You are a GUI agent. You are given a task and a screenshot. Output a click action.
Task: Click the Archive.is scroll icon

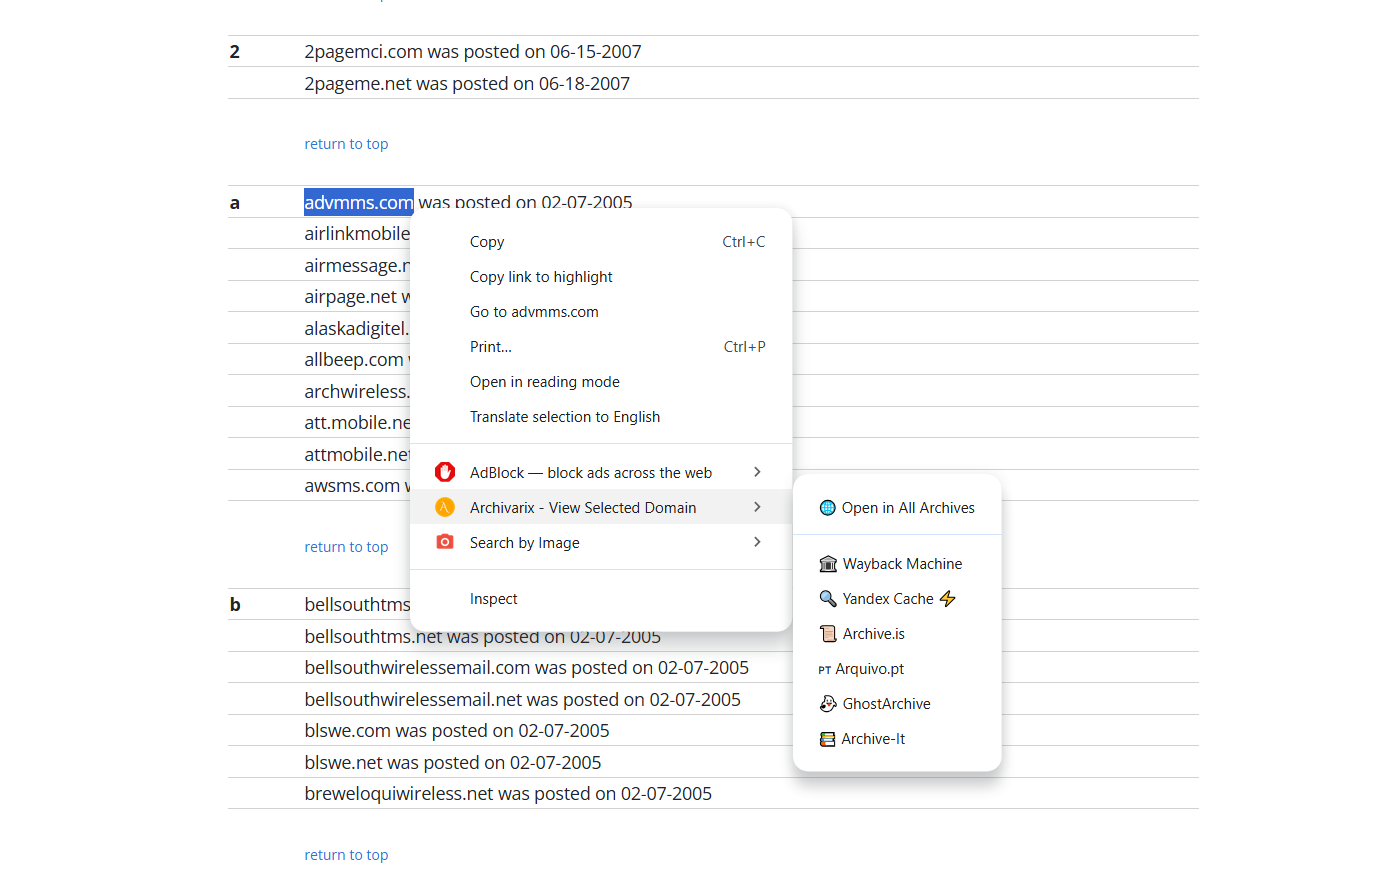[x=828, y=634]
